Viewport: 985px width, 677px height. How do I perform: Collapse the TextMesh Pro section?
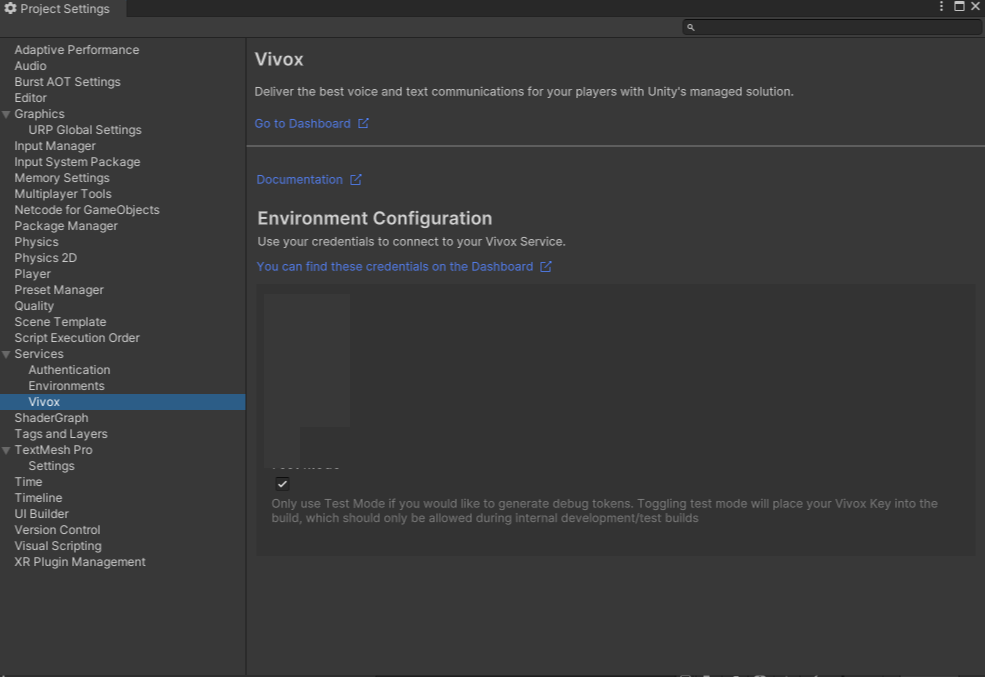tap(7, 450)
